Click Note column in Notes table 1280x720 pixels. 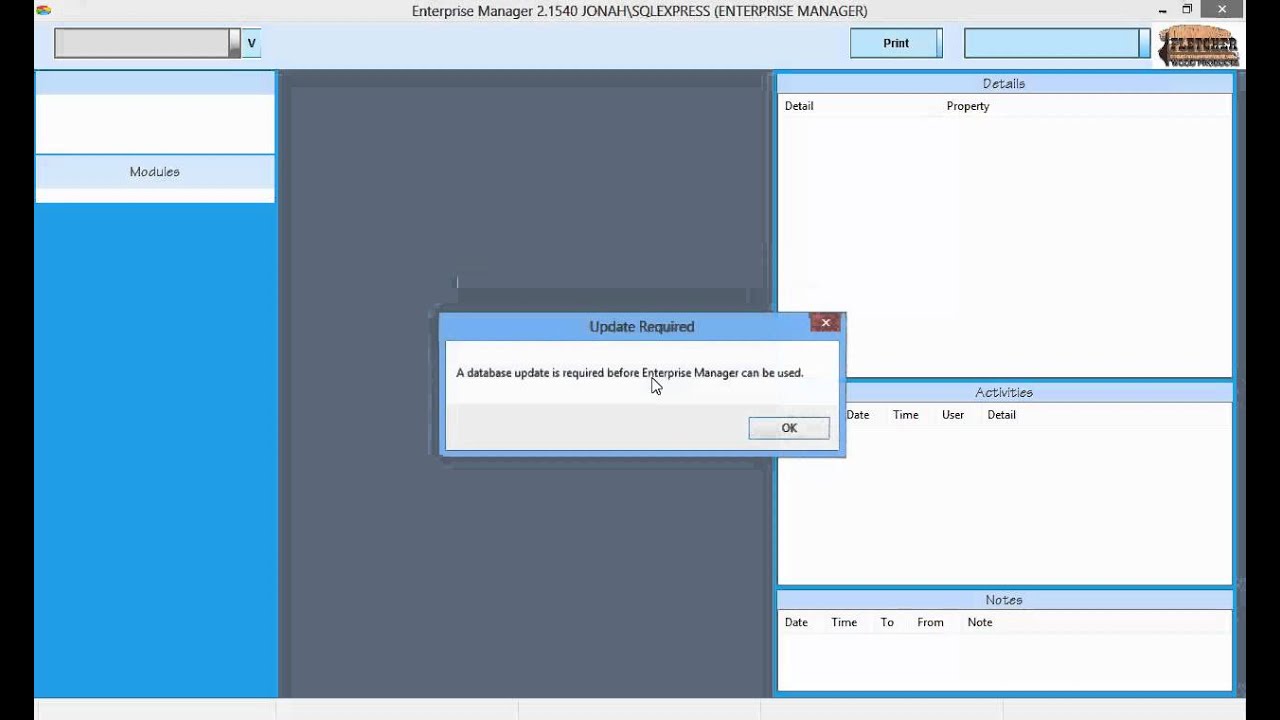[980, 622]
